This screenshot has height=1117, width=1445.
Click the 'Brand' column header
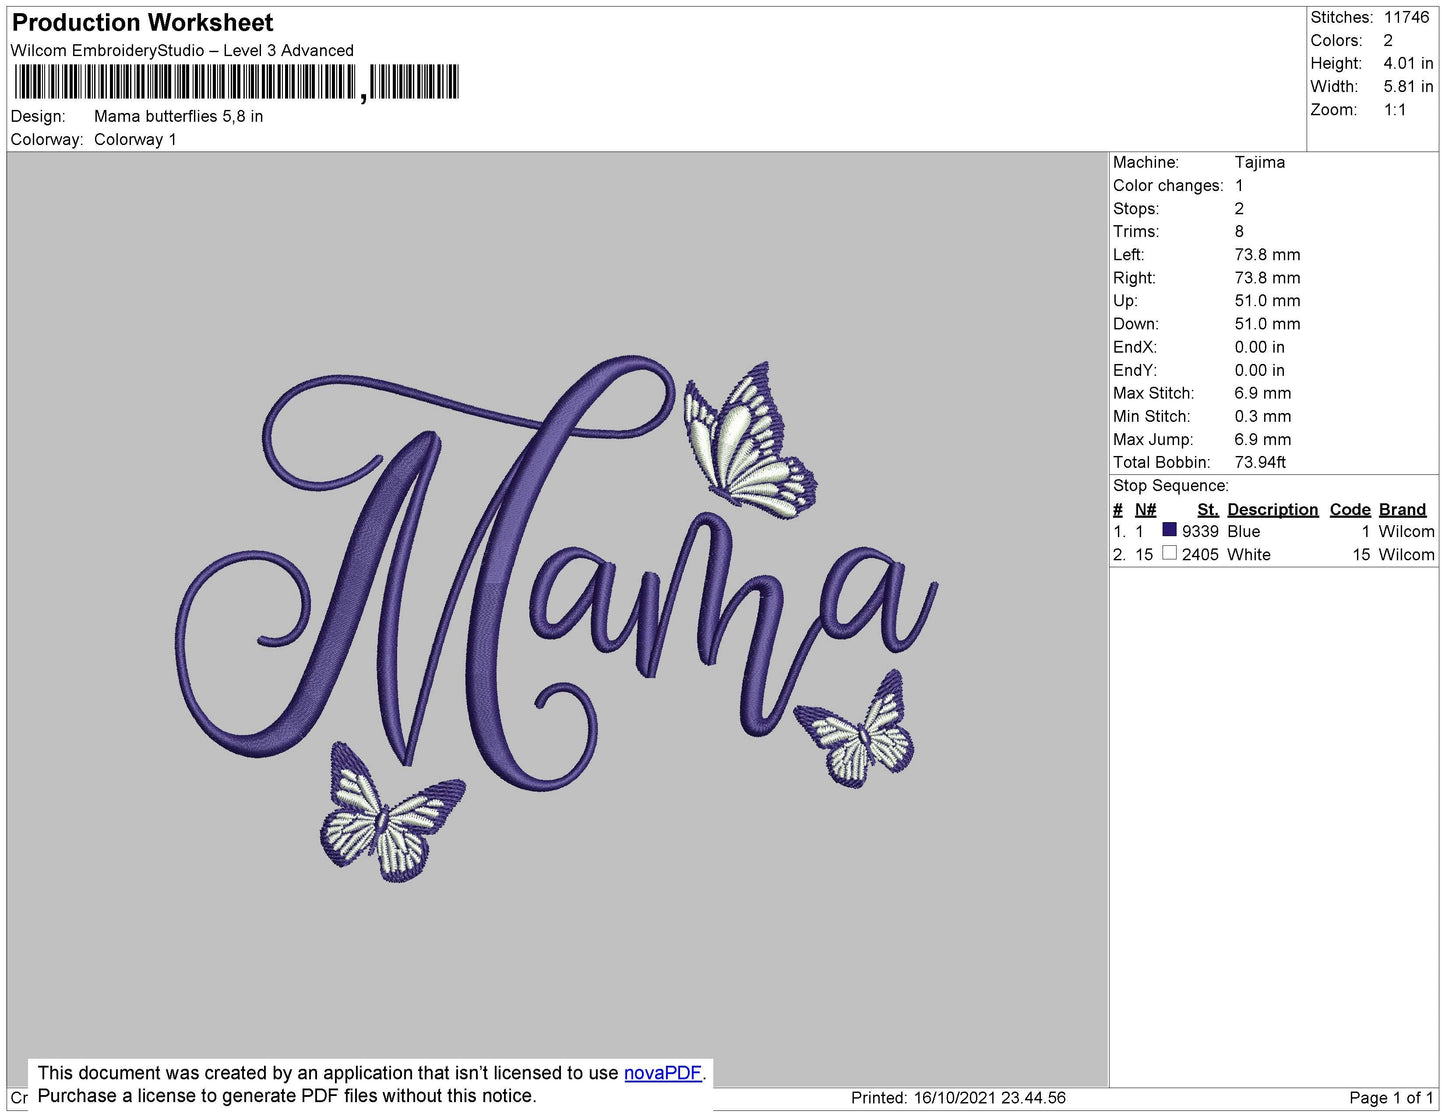(1403, 509)
